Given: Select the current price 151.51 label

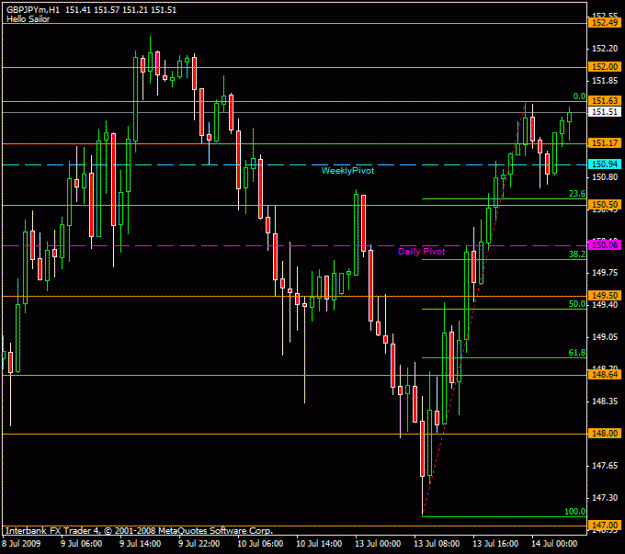Looking at the screenshot, I should click(x=605, y=112).
